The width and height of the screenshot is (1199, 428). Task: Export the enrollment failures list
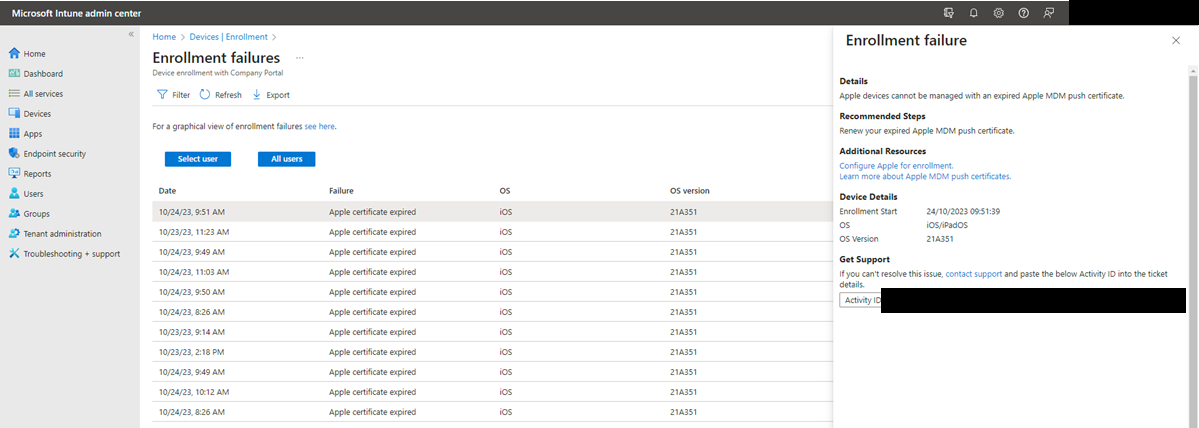[271, 95]
